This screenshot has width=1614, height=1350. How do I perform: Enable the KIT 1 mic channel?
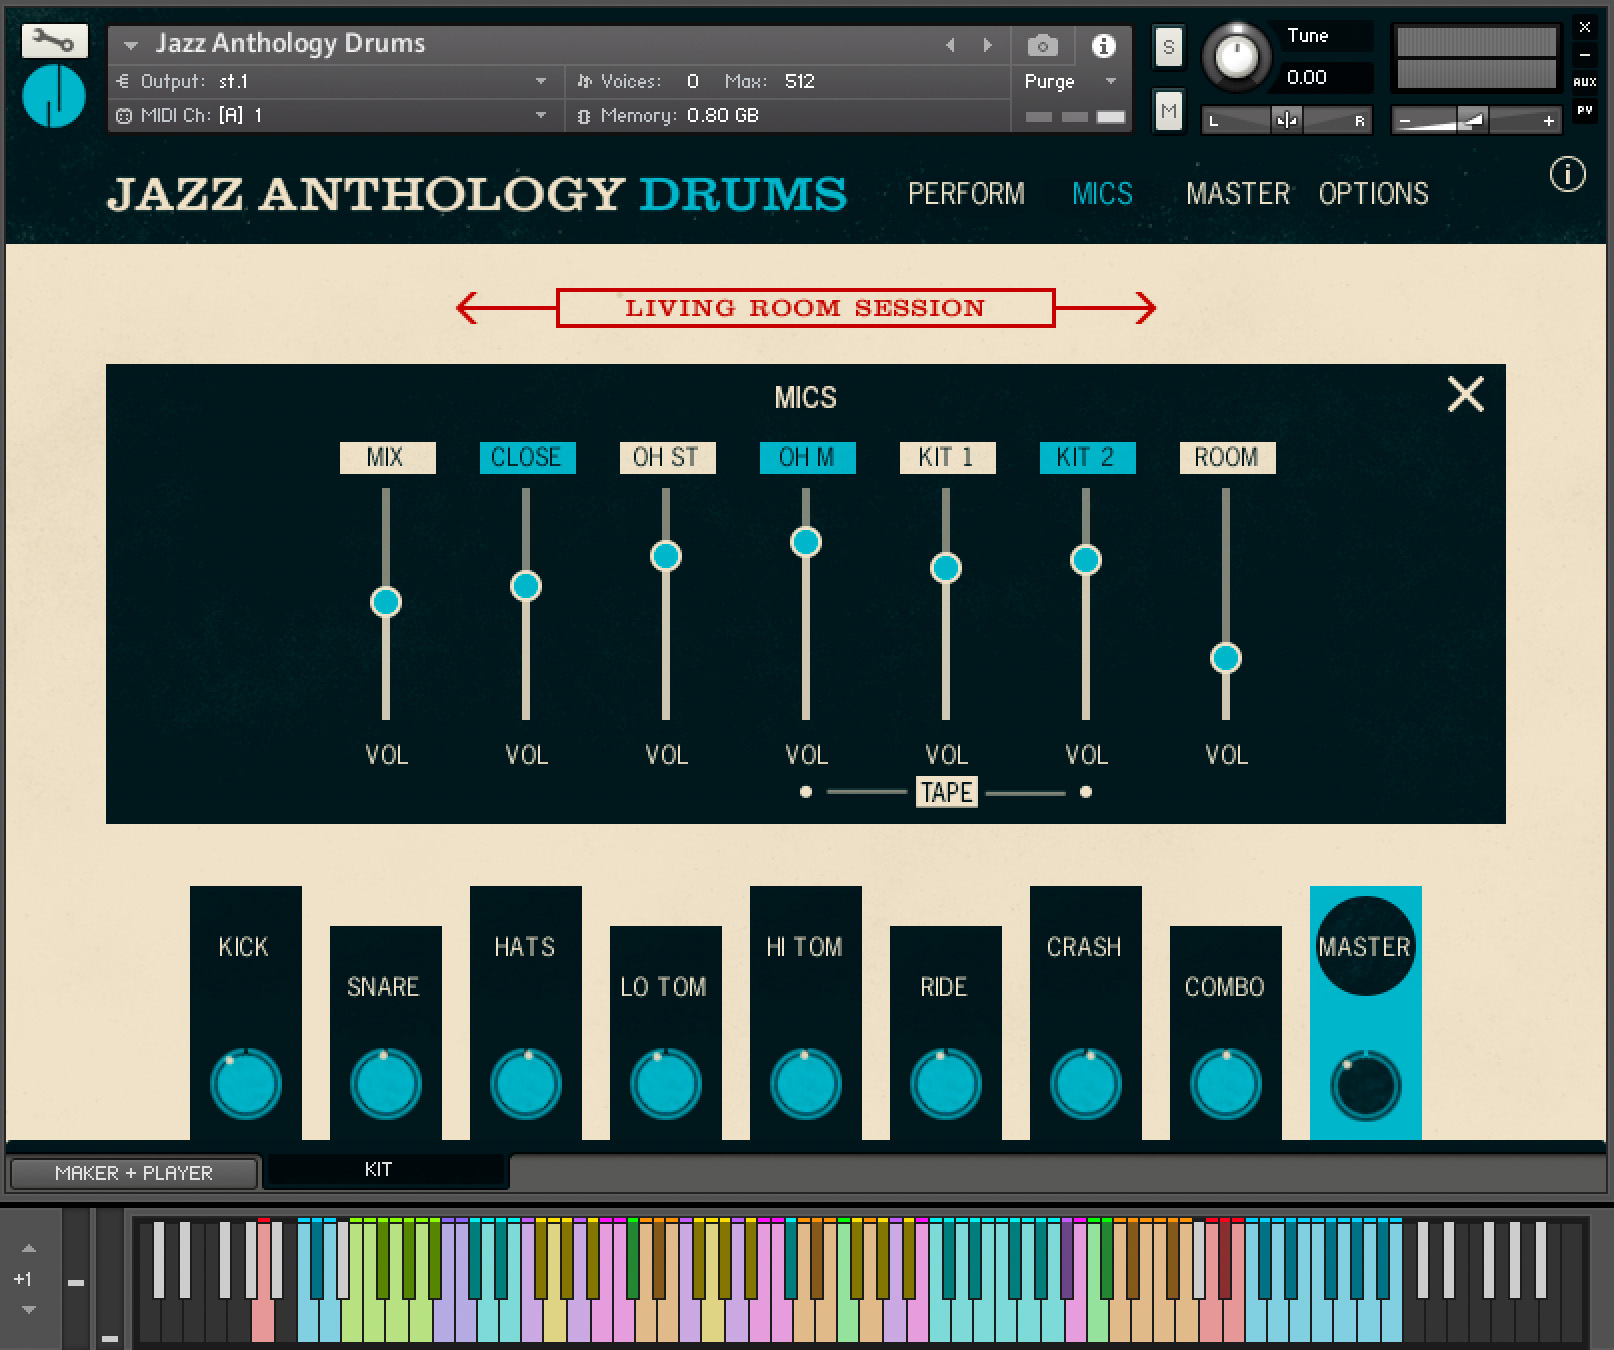pyautogui.click(x=947, y=457)
